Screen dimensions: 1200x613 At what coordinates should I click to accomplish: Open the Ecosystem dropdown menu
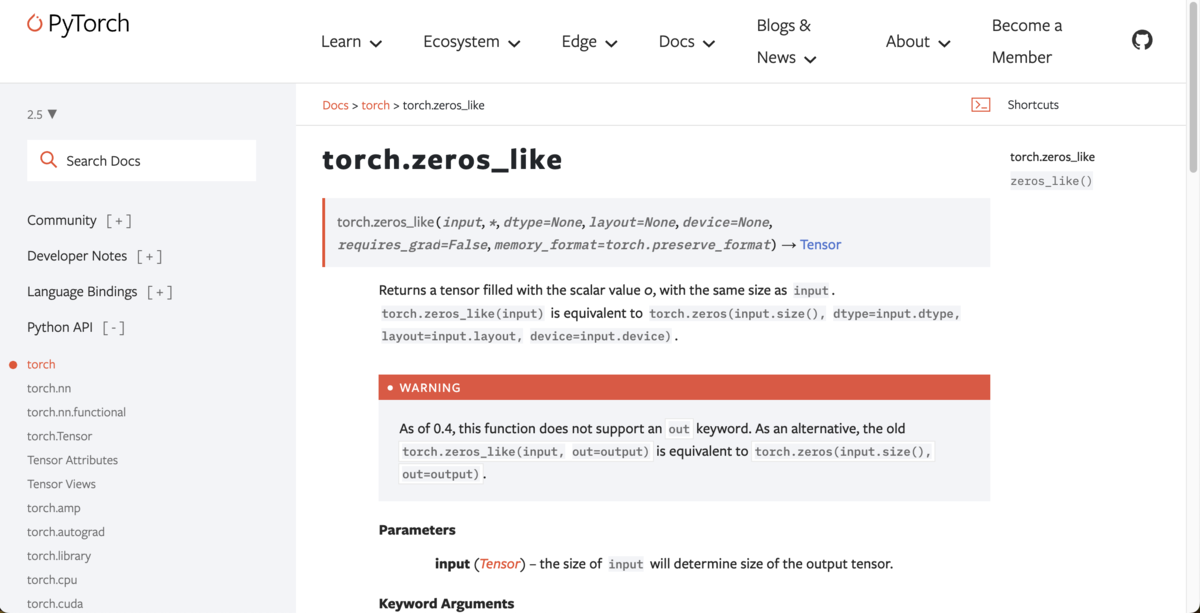click(471, 41)
